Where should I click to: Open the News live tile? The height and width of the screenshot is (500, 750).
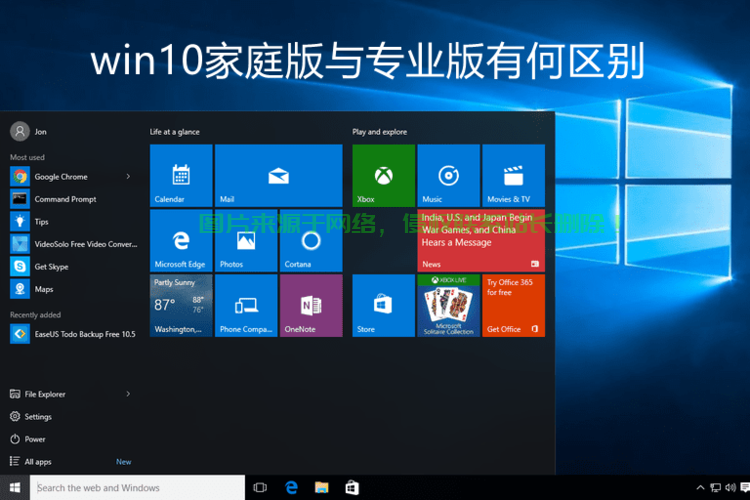[x=481, y=241]
